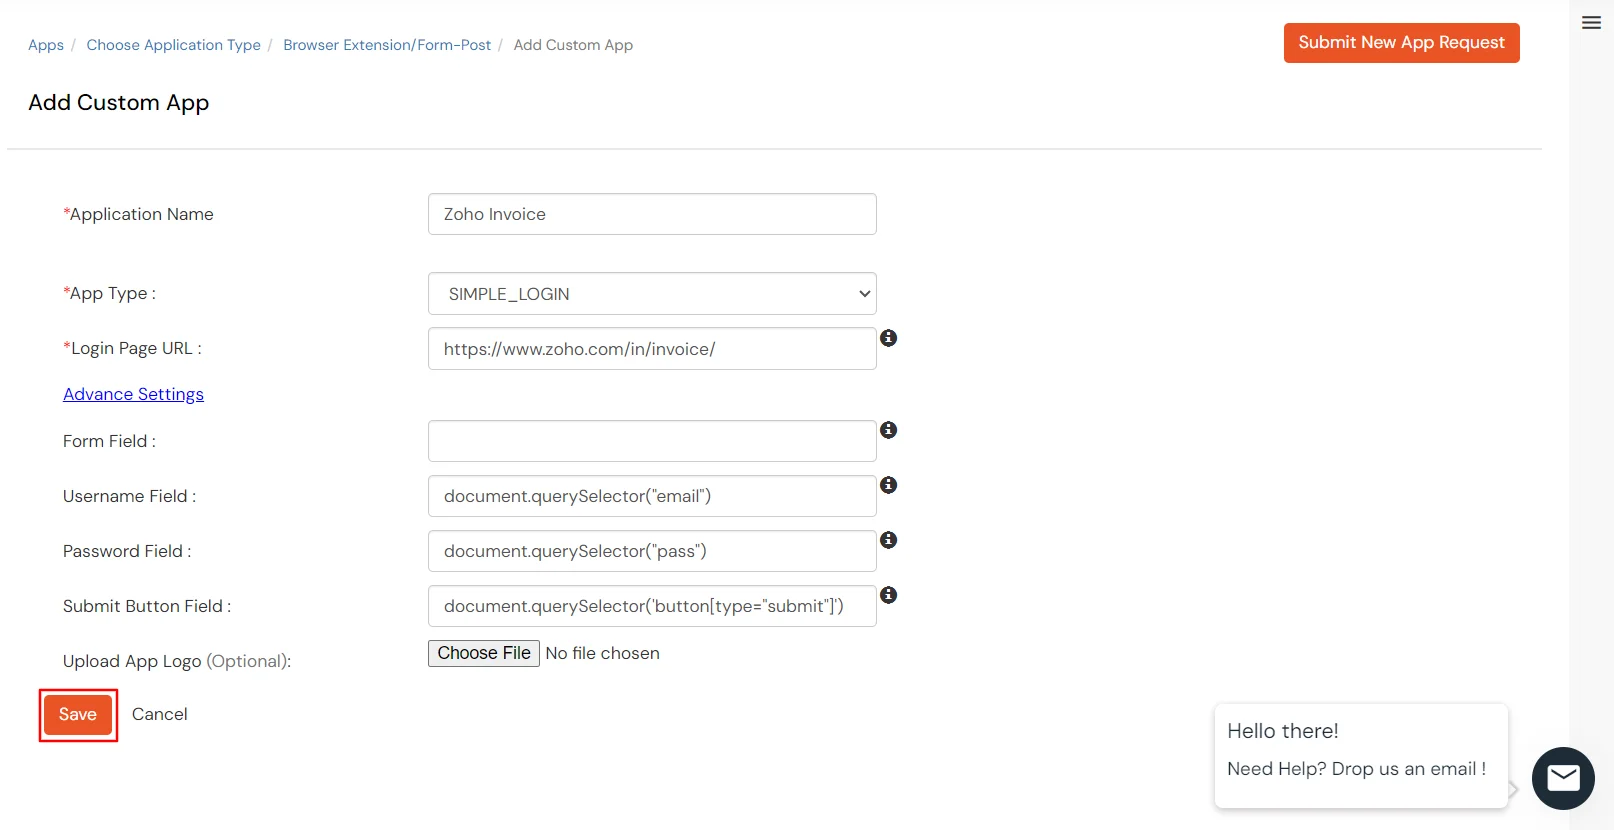
Task: Click the info icon beside Submit Button Field
Action: coord(888,595)
